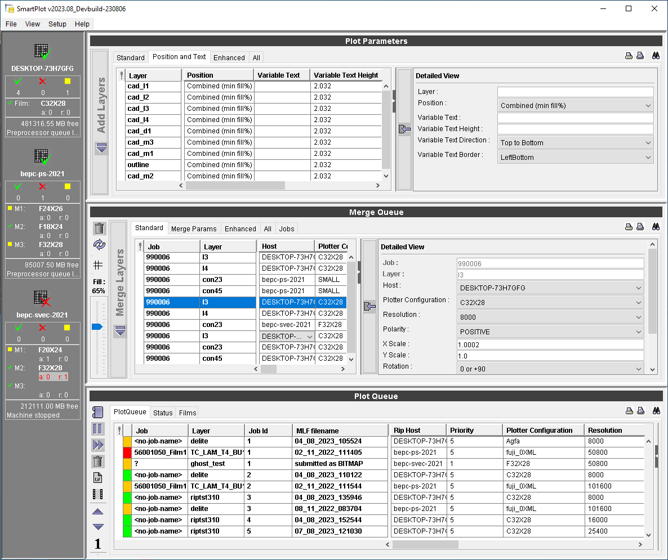Screen dimensions: 668x560
Task: Click Plot Queue horizontal scrollbar thumb
Action: 425,544
